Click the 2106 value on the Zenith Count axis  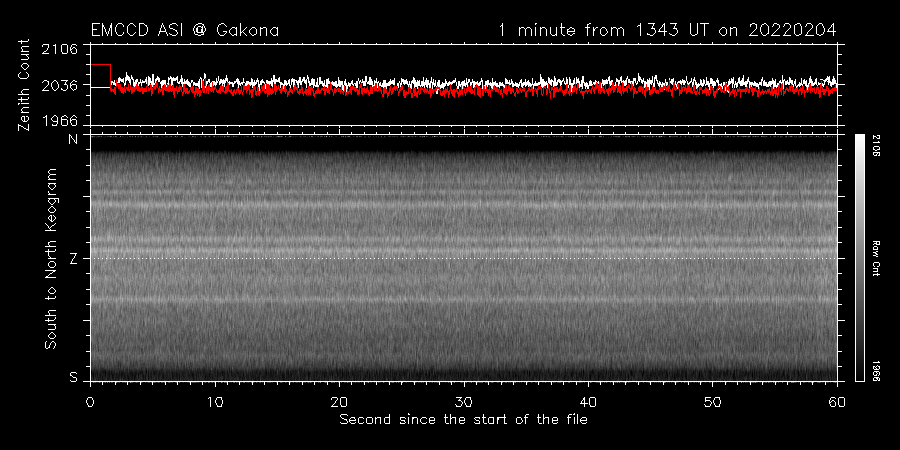[x=60, y=49]
